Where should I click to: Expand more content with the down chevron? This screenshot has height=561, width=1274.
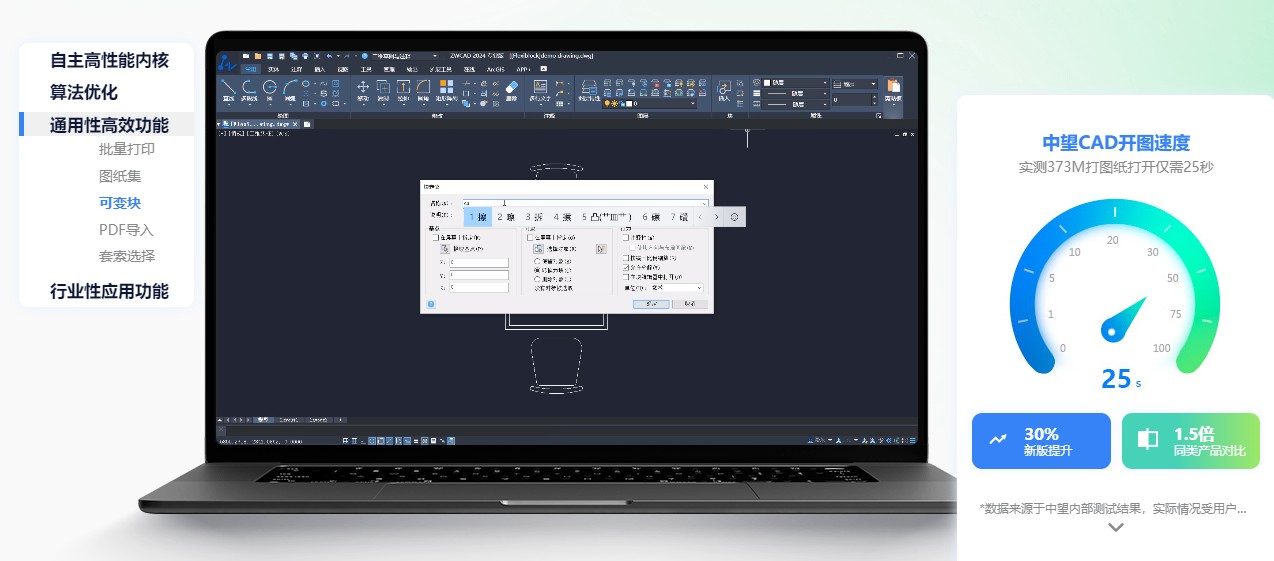(x=1116, y=527)
